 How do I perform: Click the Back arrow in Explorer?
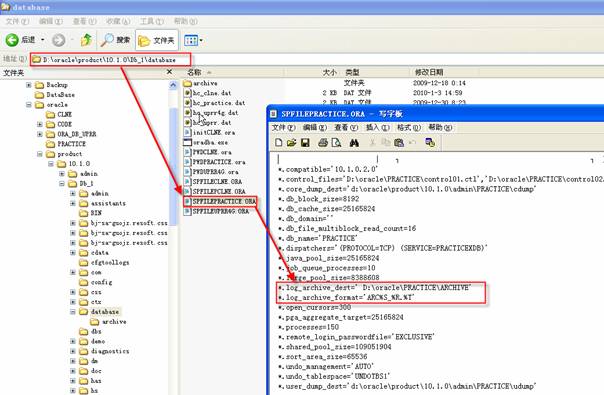[x=12, y=40]
